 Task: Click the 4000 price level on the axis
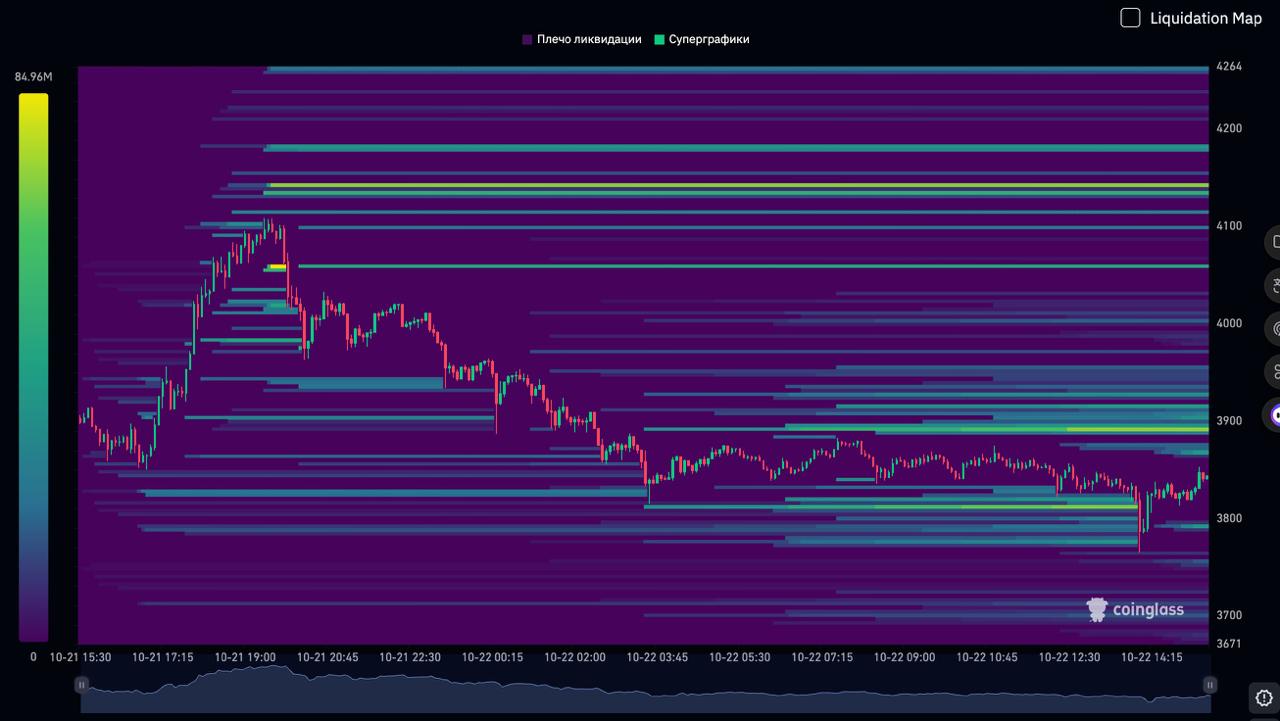1228,323
